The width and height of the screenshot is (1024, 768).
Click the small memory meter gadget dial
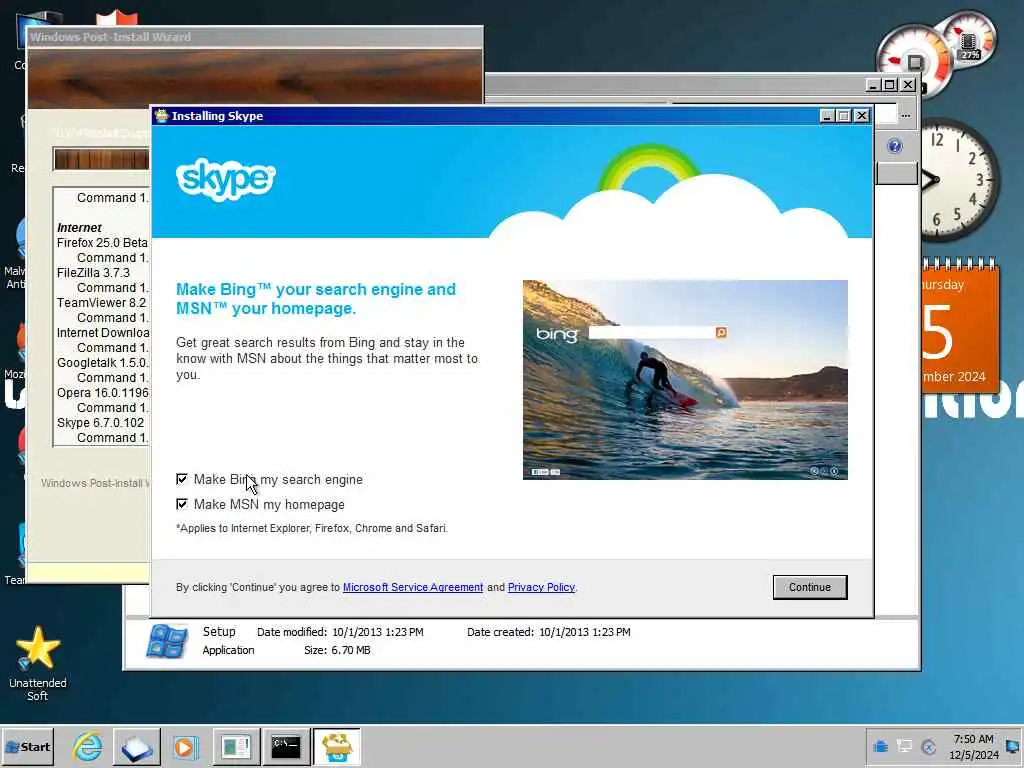(969, 40)
